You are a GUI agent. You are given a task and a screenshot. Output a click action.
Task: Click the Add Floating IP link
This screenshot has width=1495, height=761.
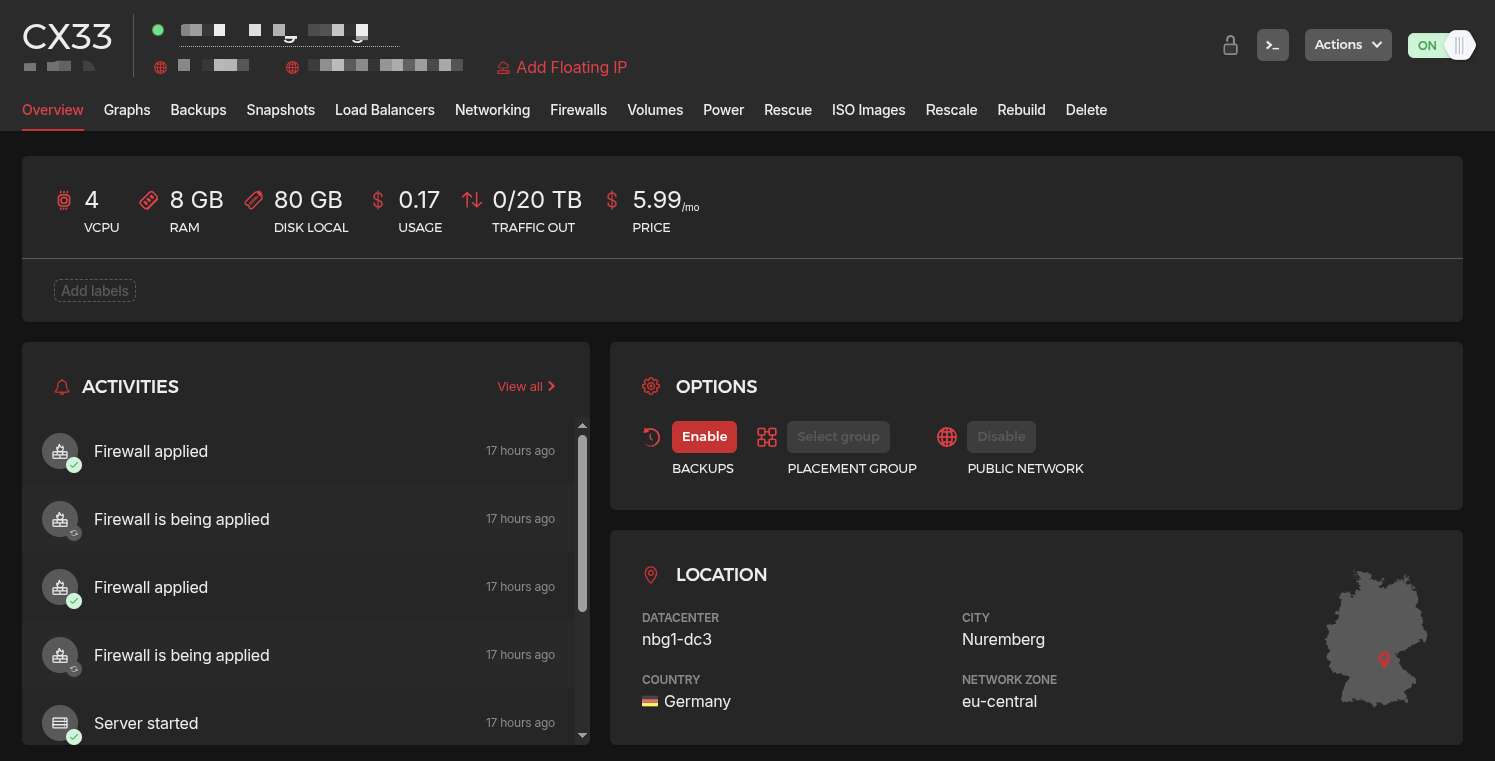click(x=562, y=68)
